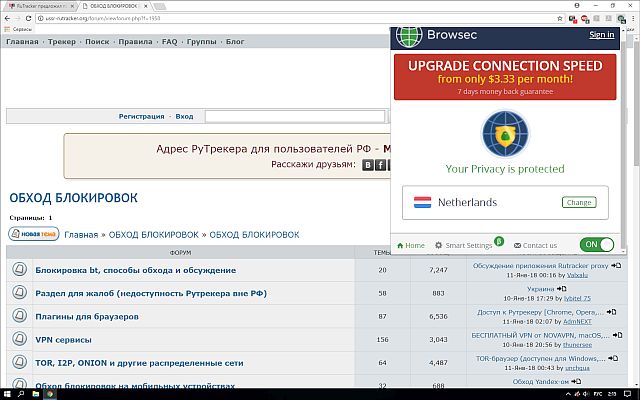
Task: Open Windows Start menu
Action: click(x=7, y=394)
